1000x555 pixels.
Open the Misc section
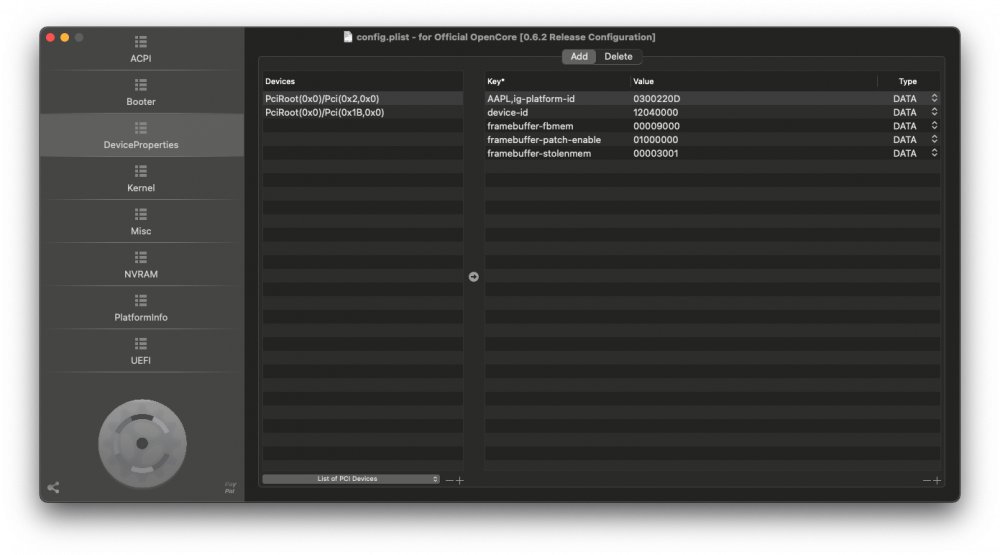(x=141, y=221)
